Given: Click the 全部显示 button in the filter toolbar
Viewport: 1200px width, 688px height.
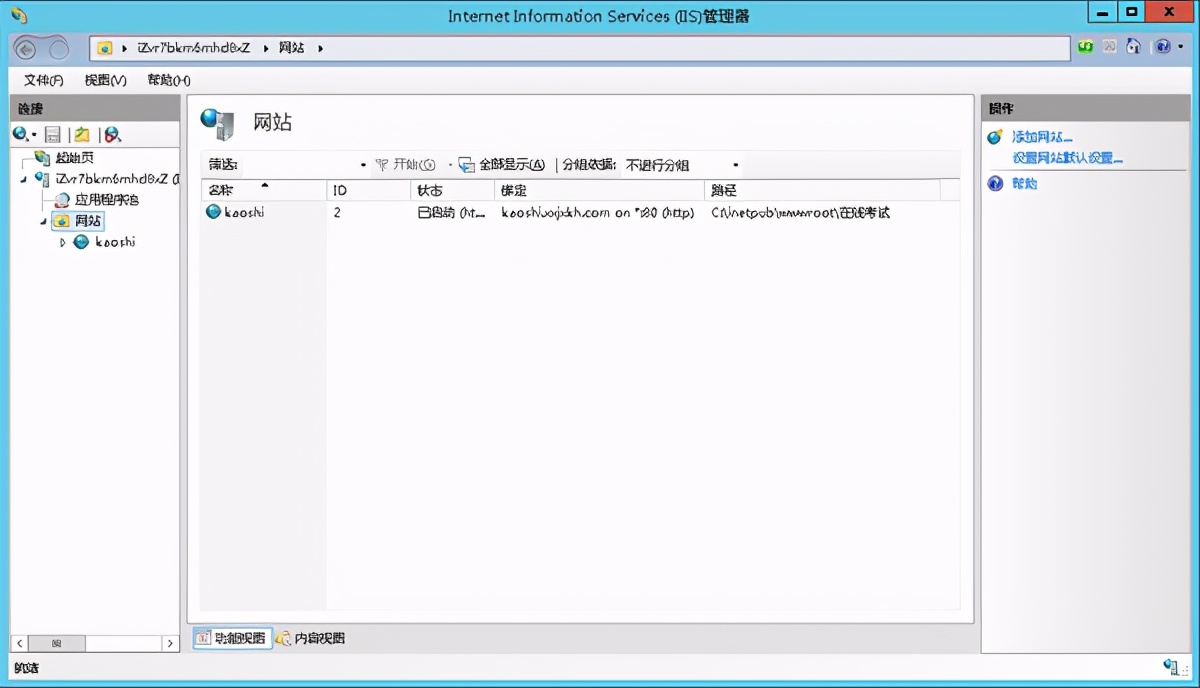Looking at the screenshot, I should (x=512, y=164).
